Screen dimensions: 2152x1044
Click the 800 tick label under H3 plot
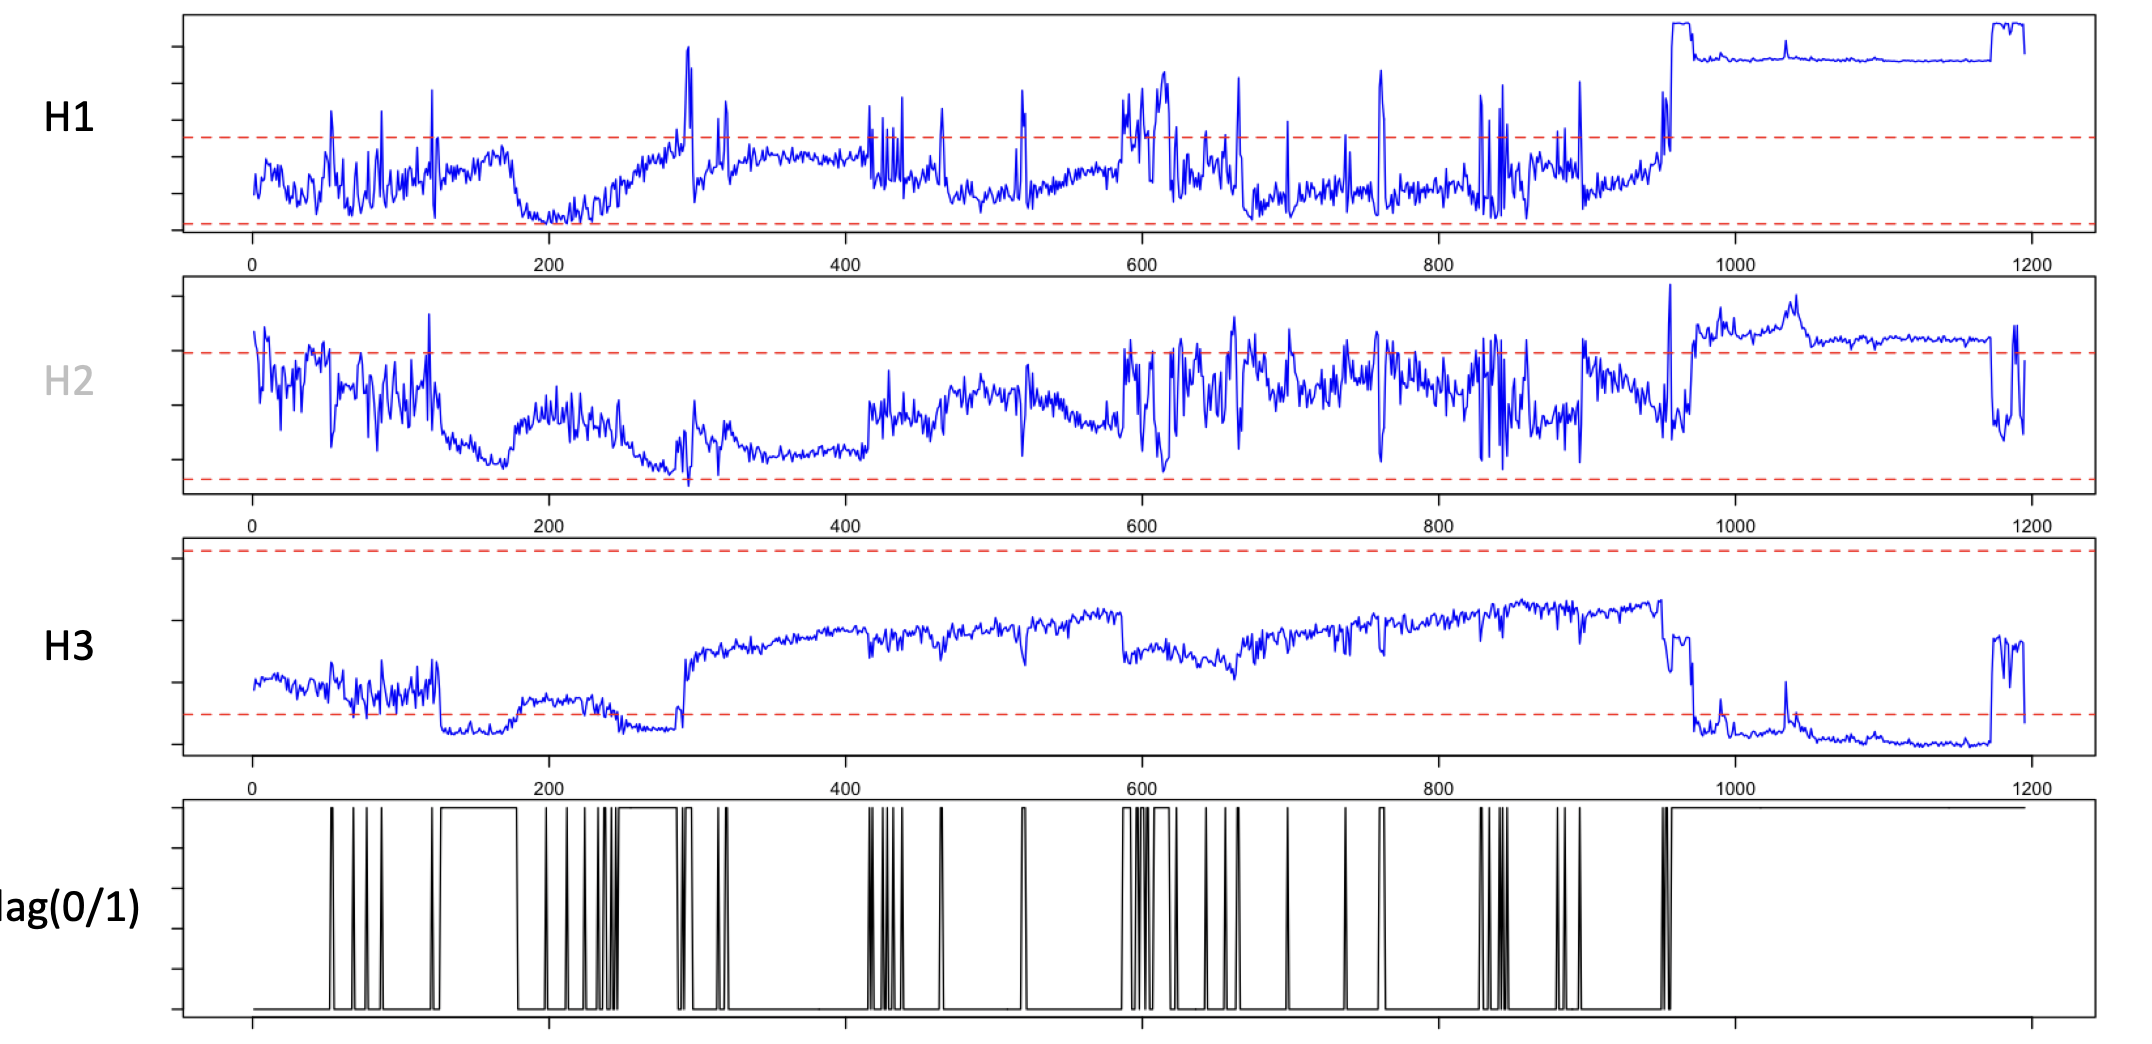pos(1438,788)
